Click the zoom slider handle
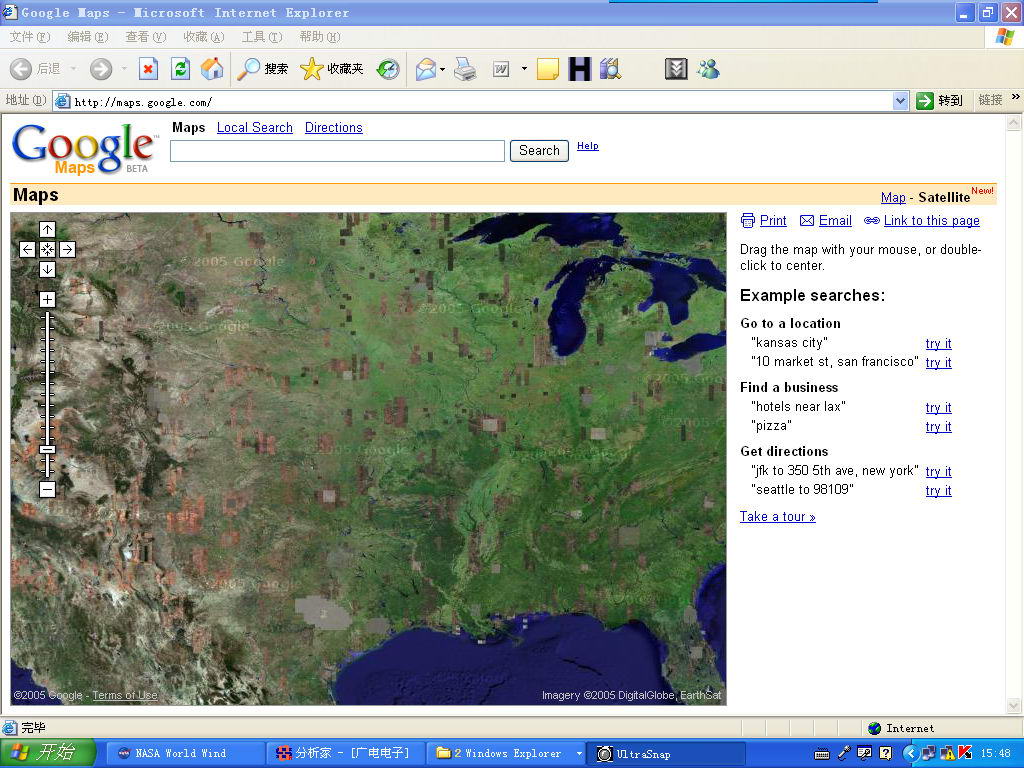 [x=47, y=449]
